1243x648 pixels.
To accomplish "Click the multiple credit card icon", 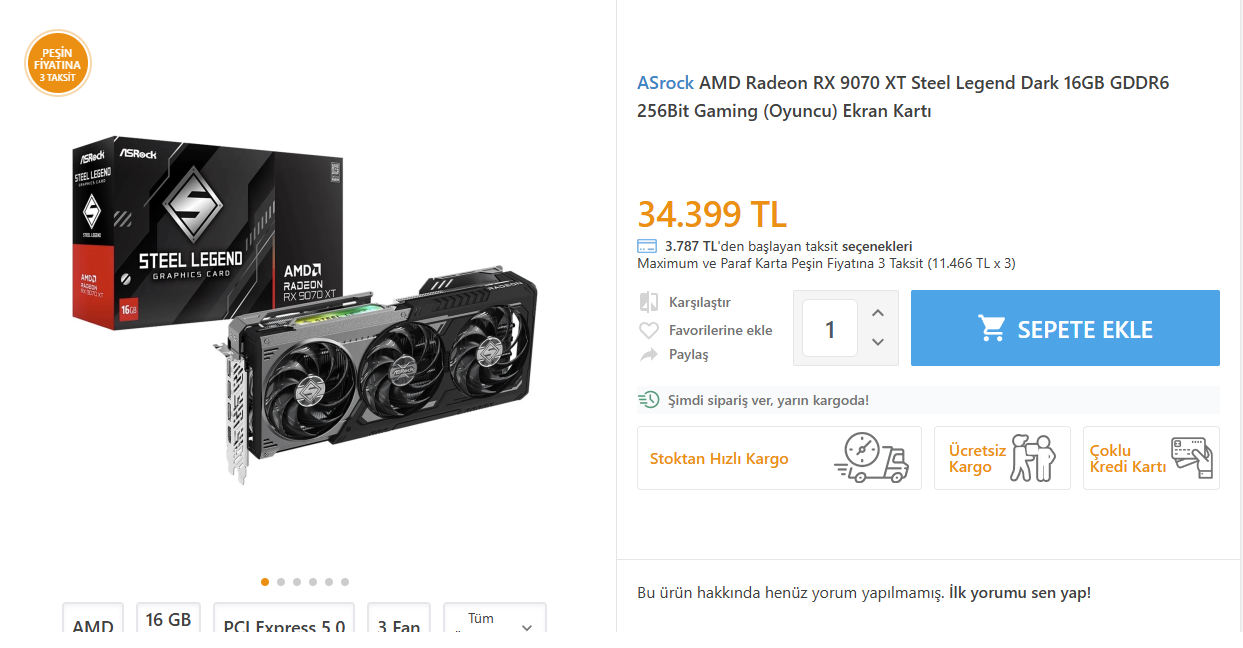I will click(1191, 458).
